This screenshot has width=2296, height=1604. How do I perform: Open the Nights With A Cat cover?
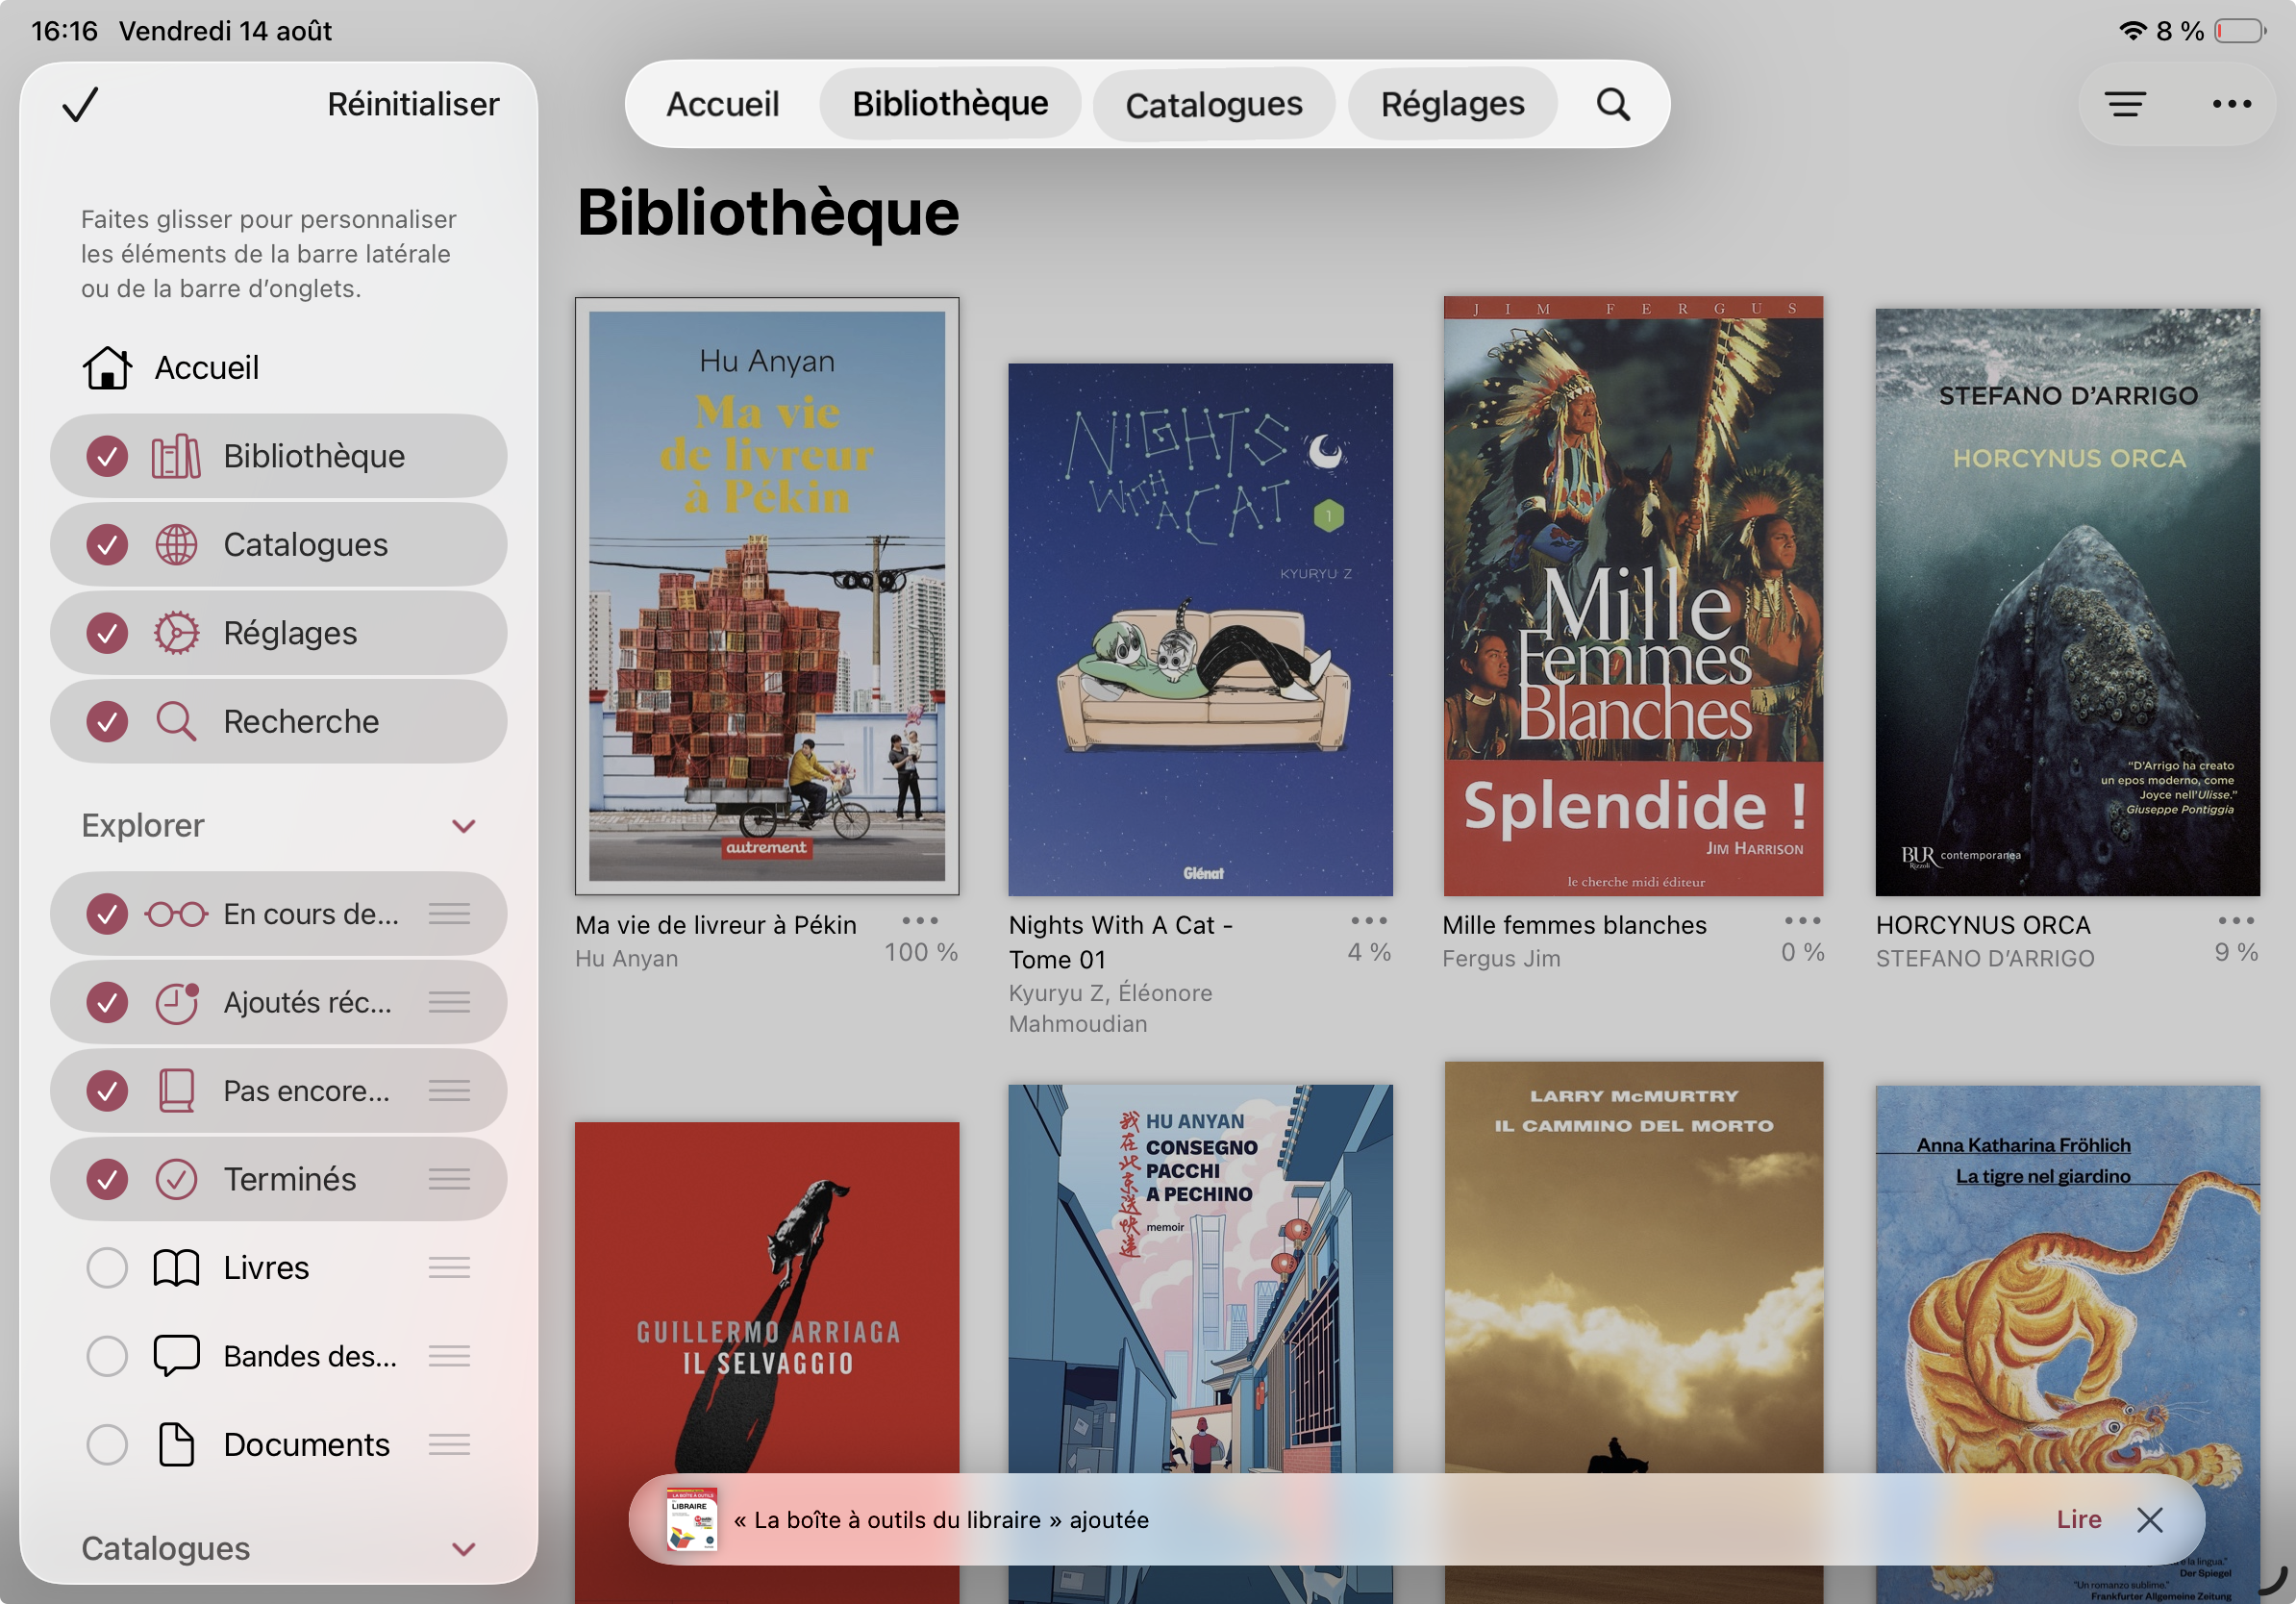(1200, 629)
